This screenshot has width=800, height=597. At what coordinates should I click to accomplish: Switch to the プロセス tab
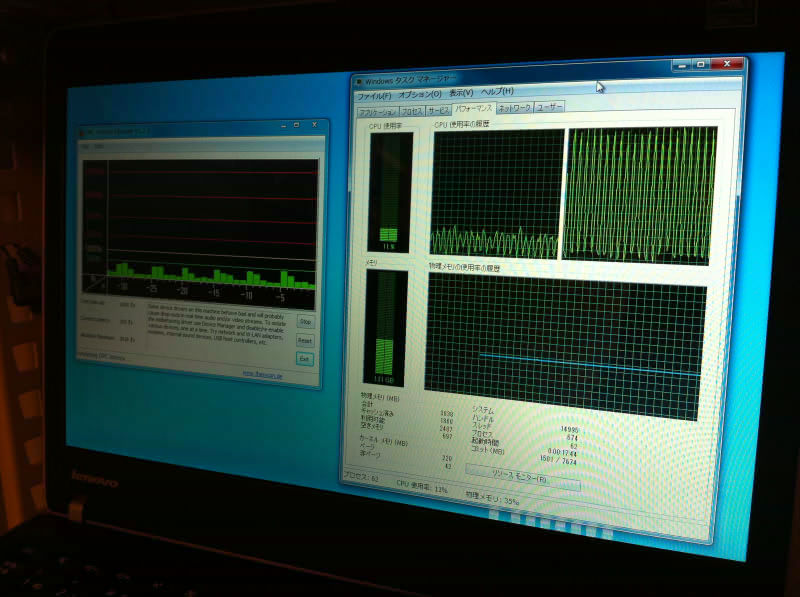coord(411,111)
